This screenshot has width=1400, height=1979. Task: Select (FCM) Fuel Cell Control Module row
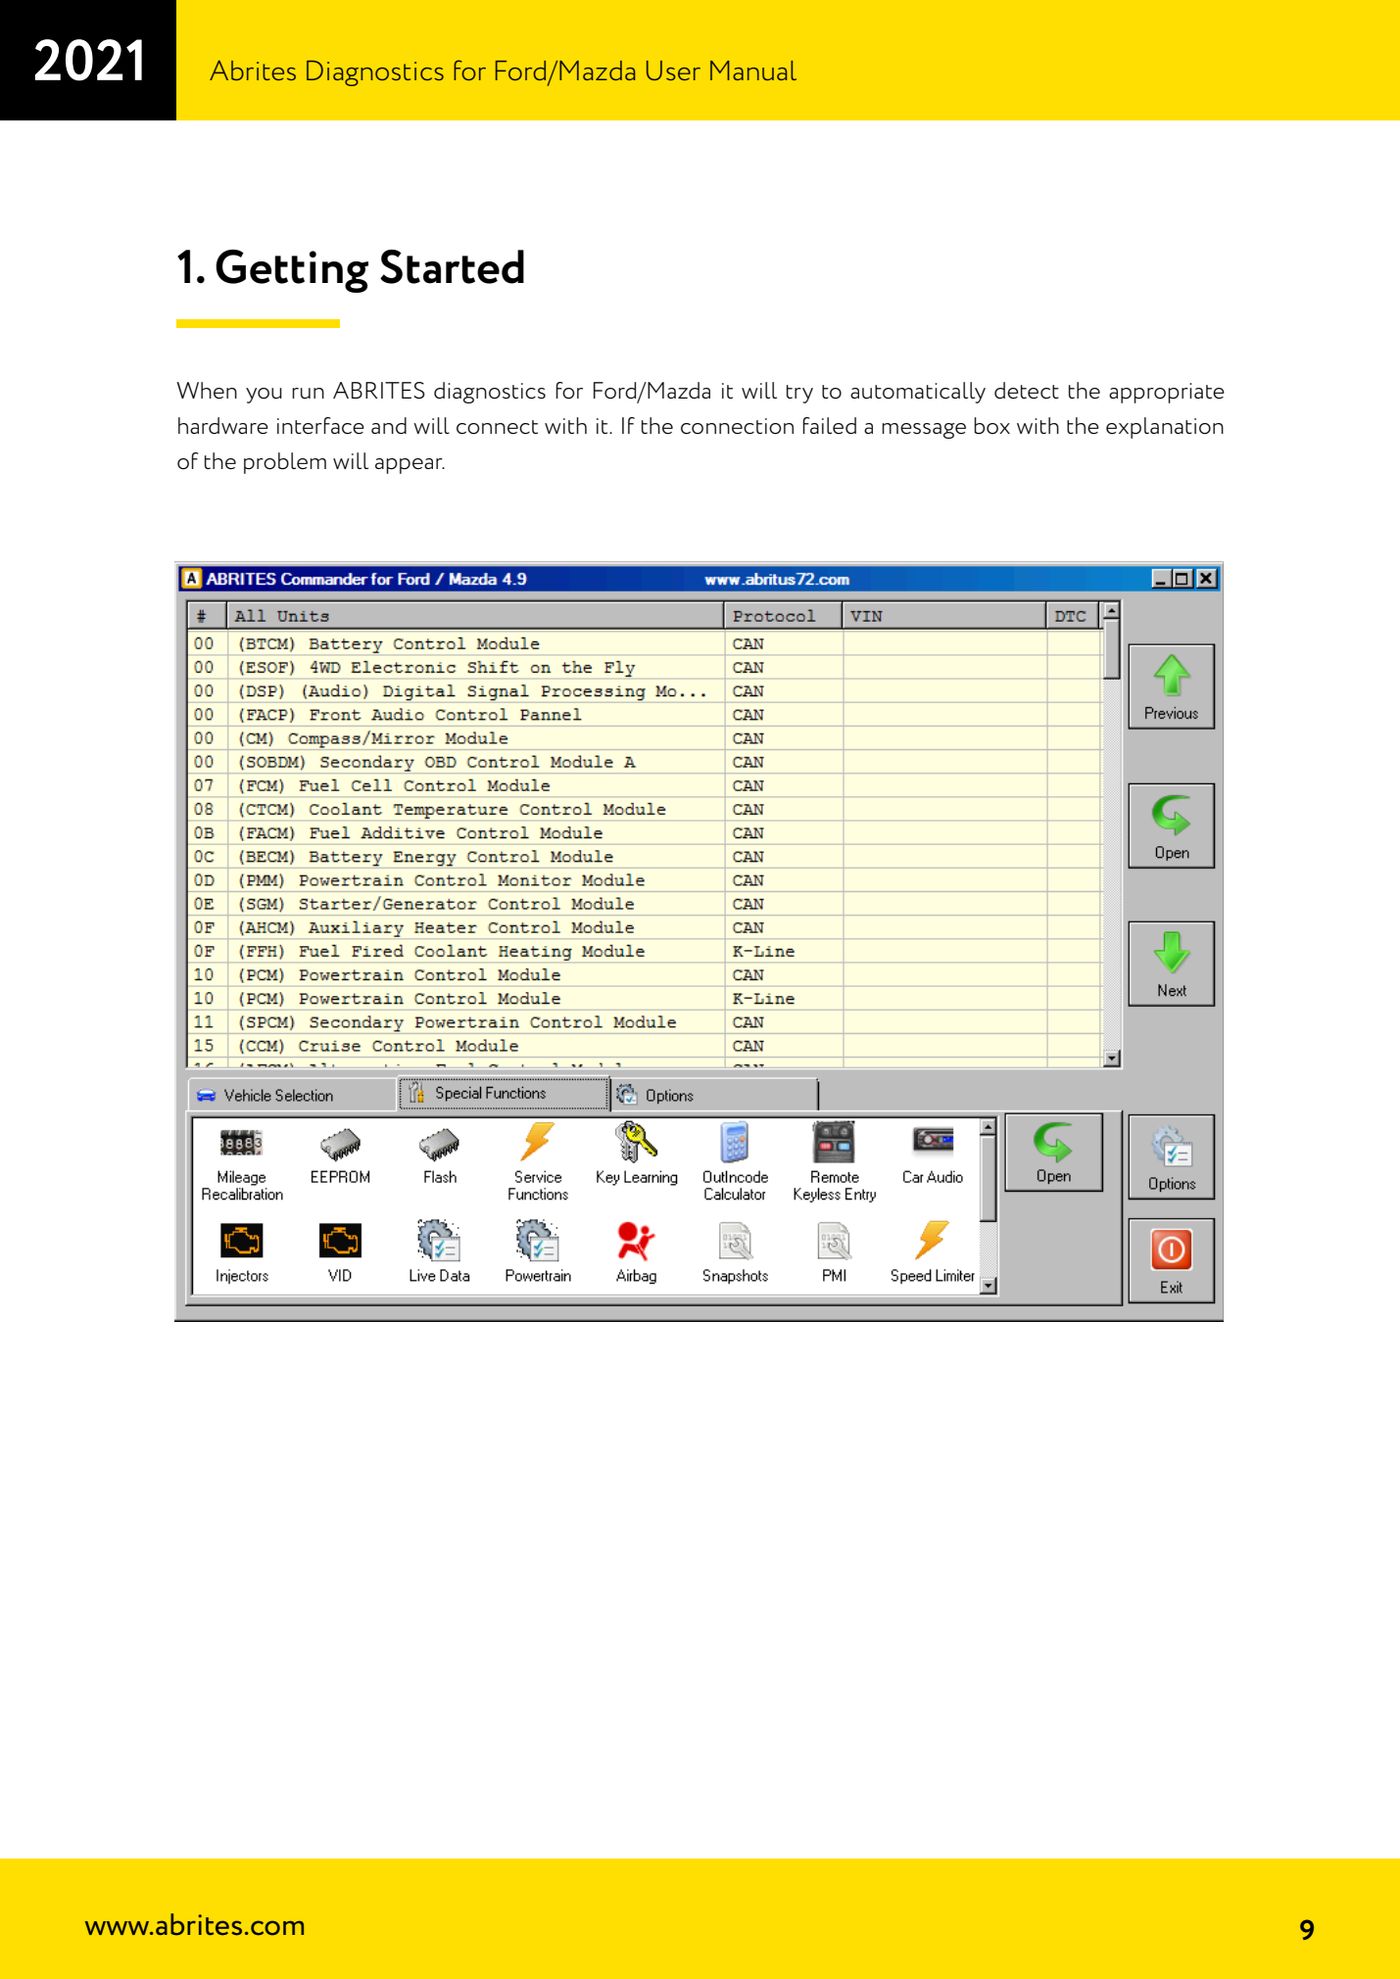click(x=645, y=786)
